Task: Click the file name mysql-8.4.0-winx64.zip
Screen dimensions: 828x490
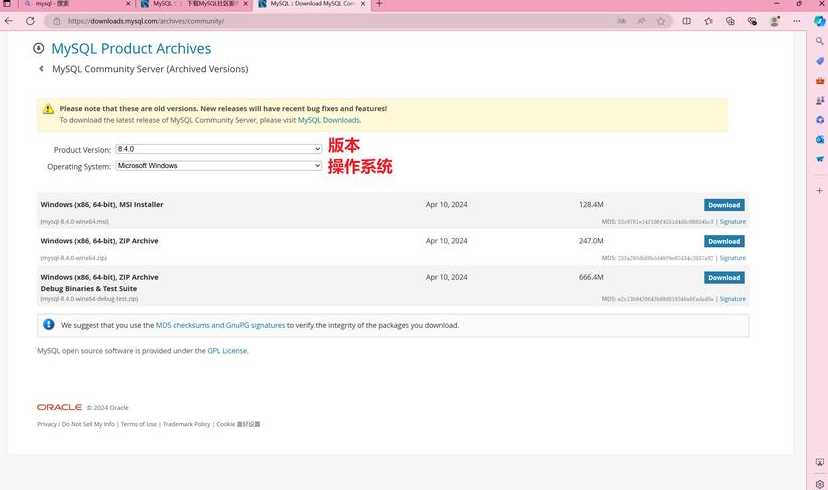Action: coord(73,258)
